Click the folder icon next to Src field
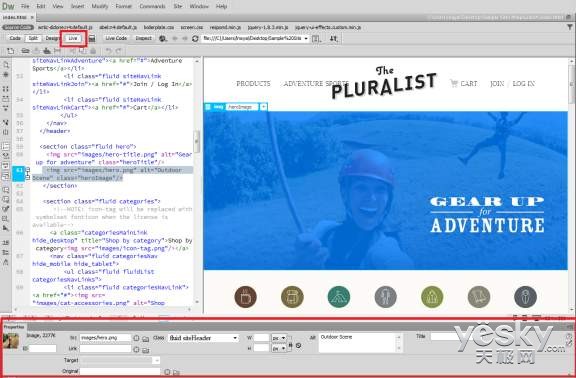The height and width of the screenshot is (378, 576). [x=146, y=339]
